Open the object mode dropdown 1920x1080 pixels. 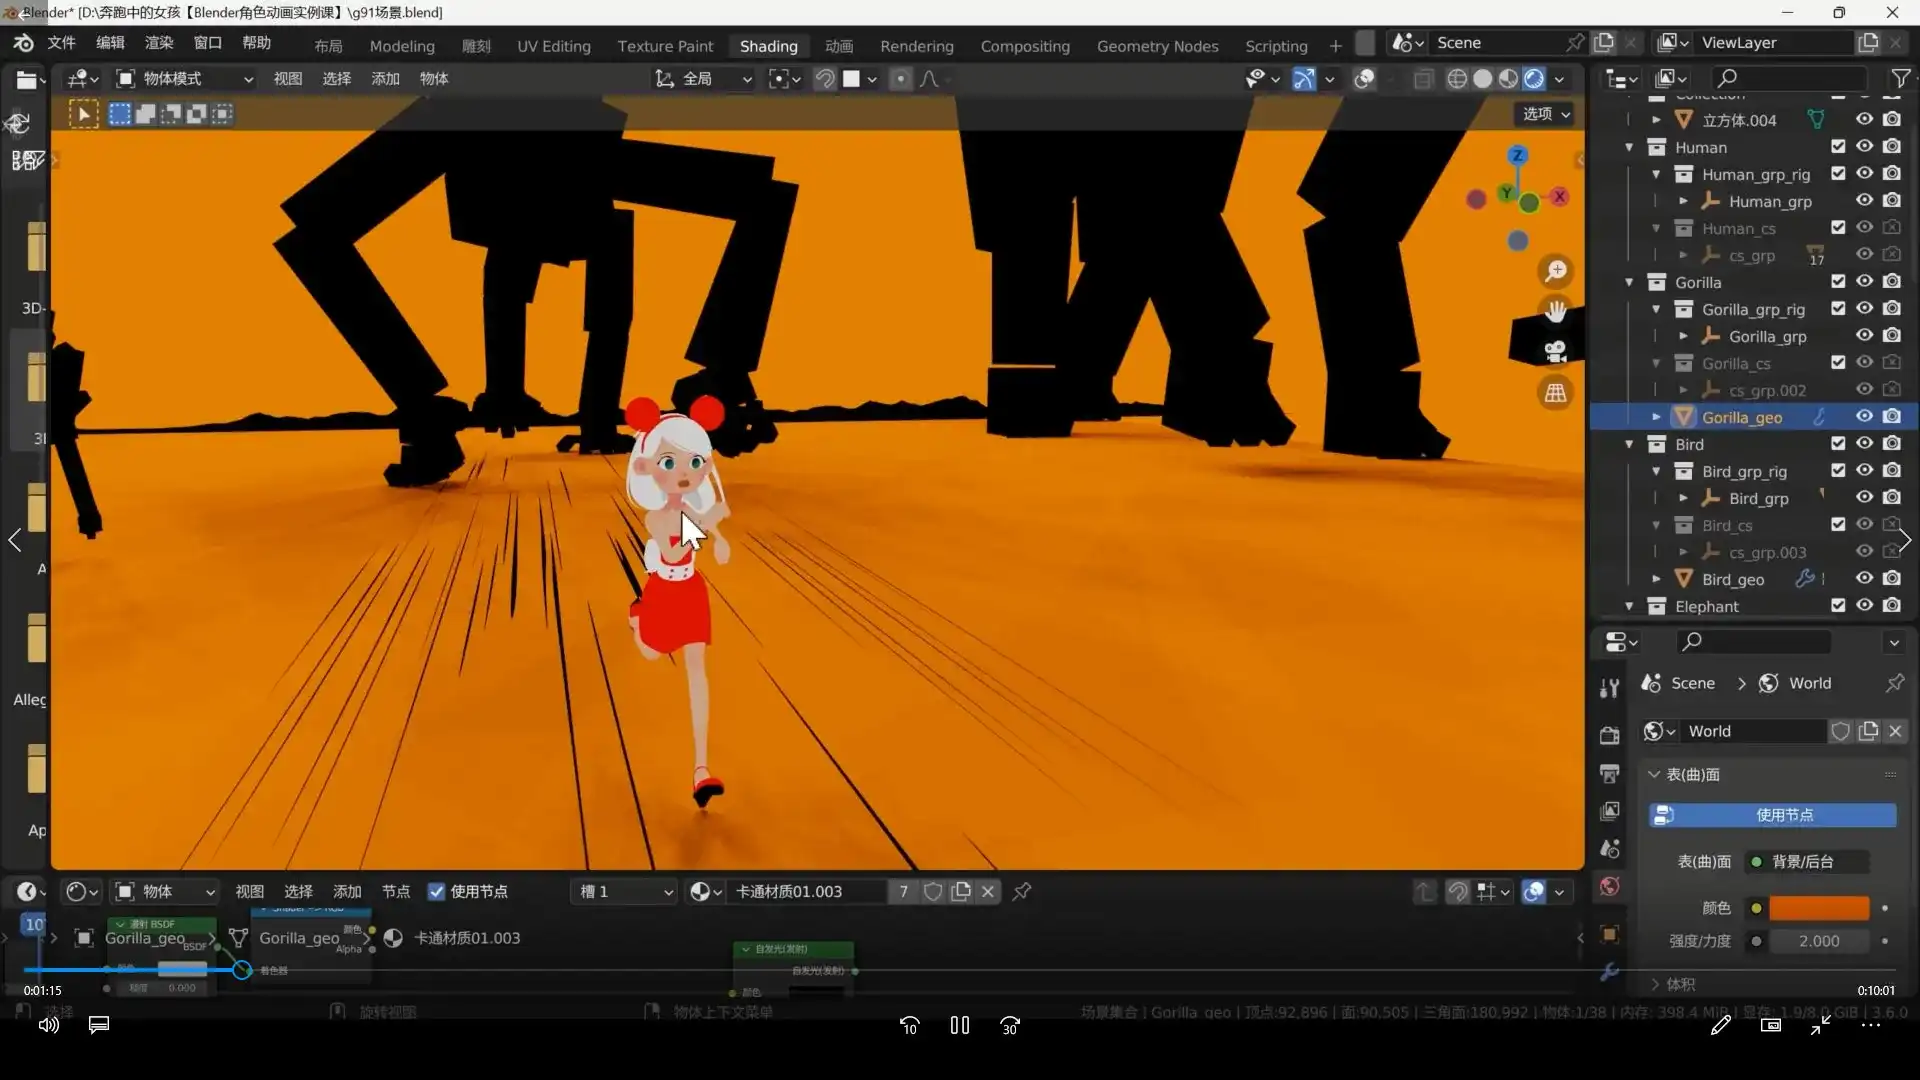(x=185, y=79)
